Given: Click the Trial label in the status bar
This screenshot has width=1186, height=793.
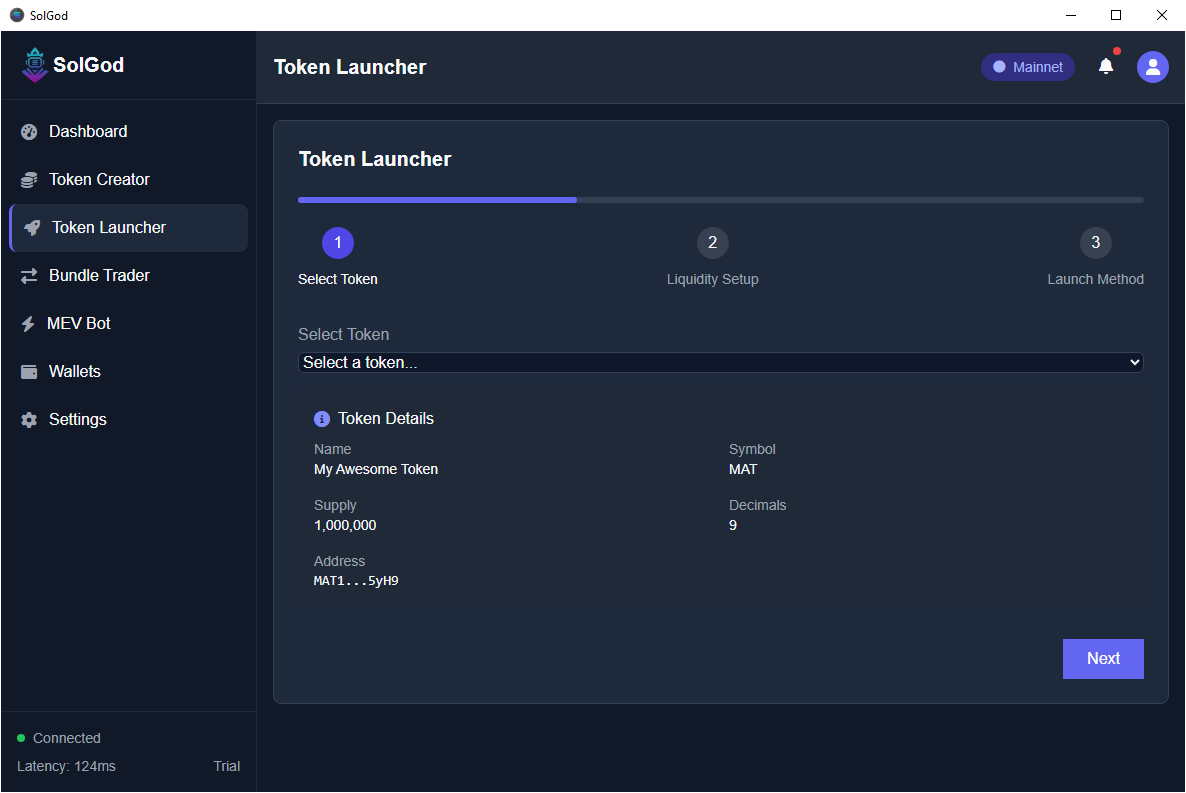Looking at the screenshot, I should (227, 766).
